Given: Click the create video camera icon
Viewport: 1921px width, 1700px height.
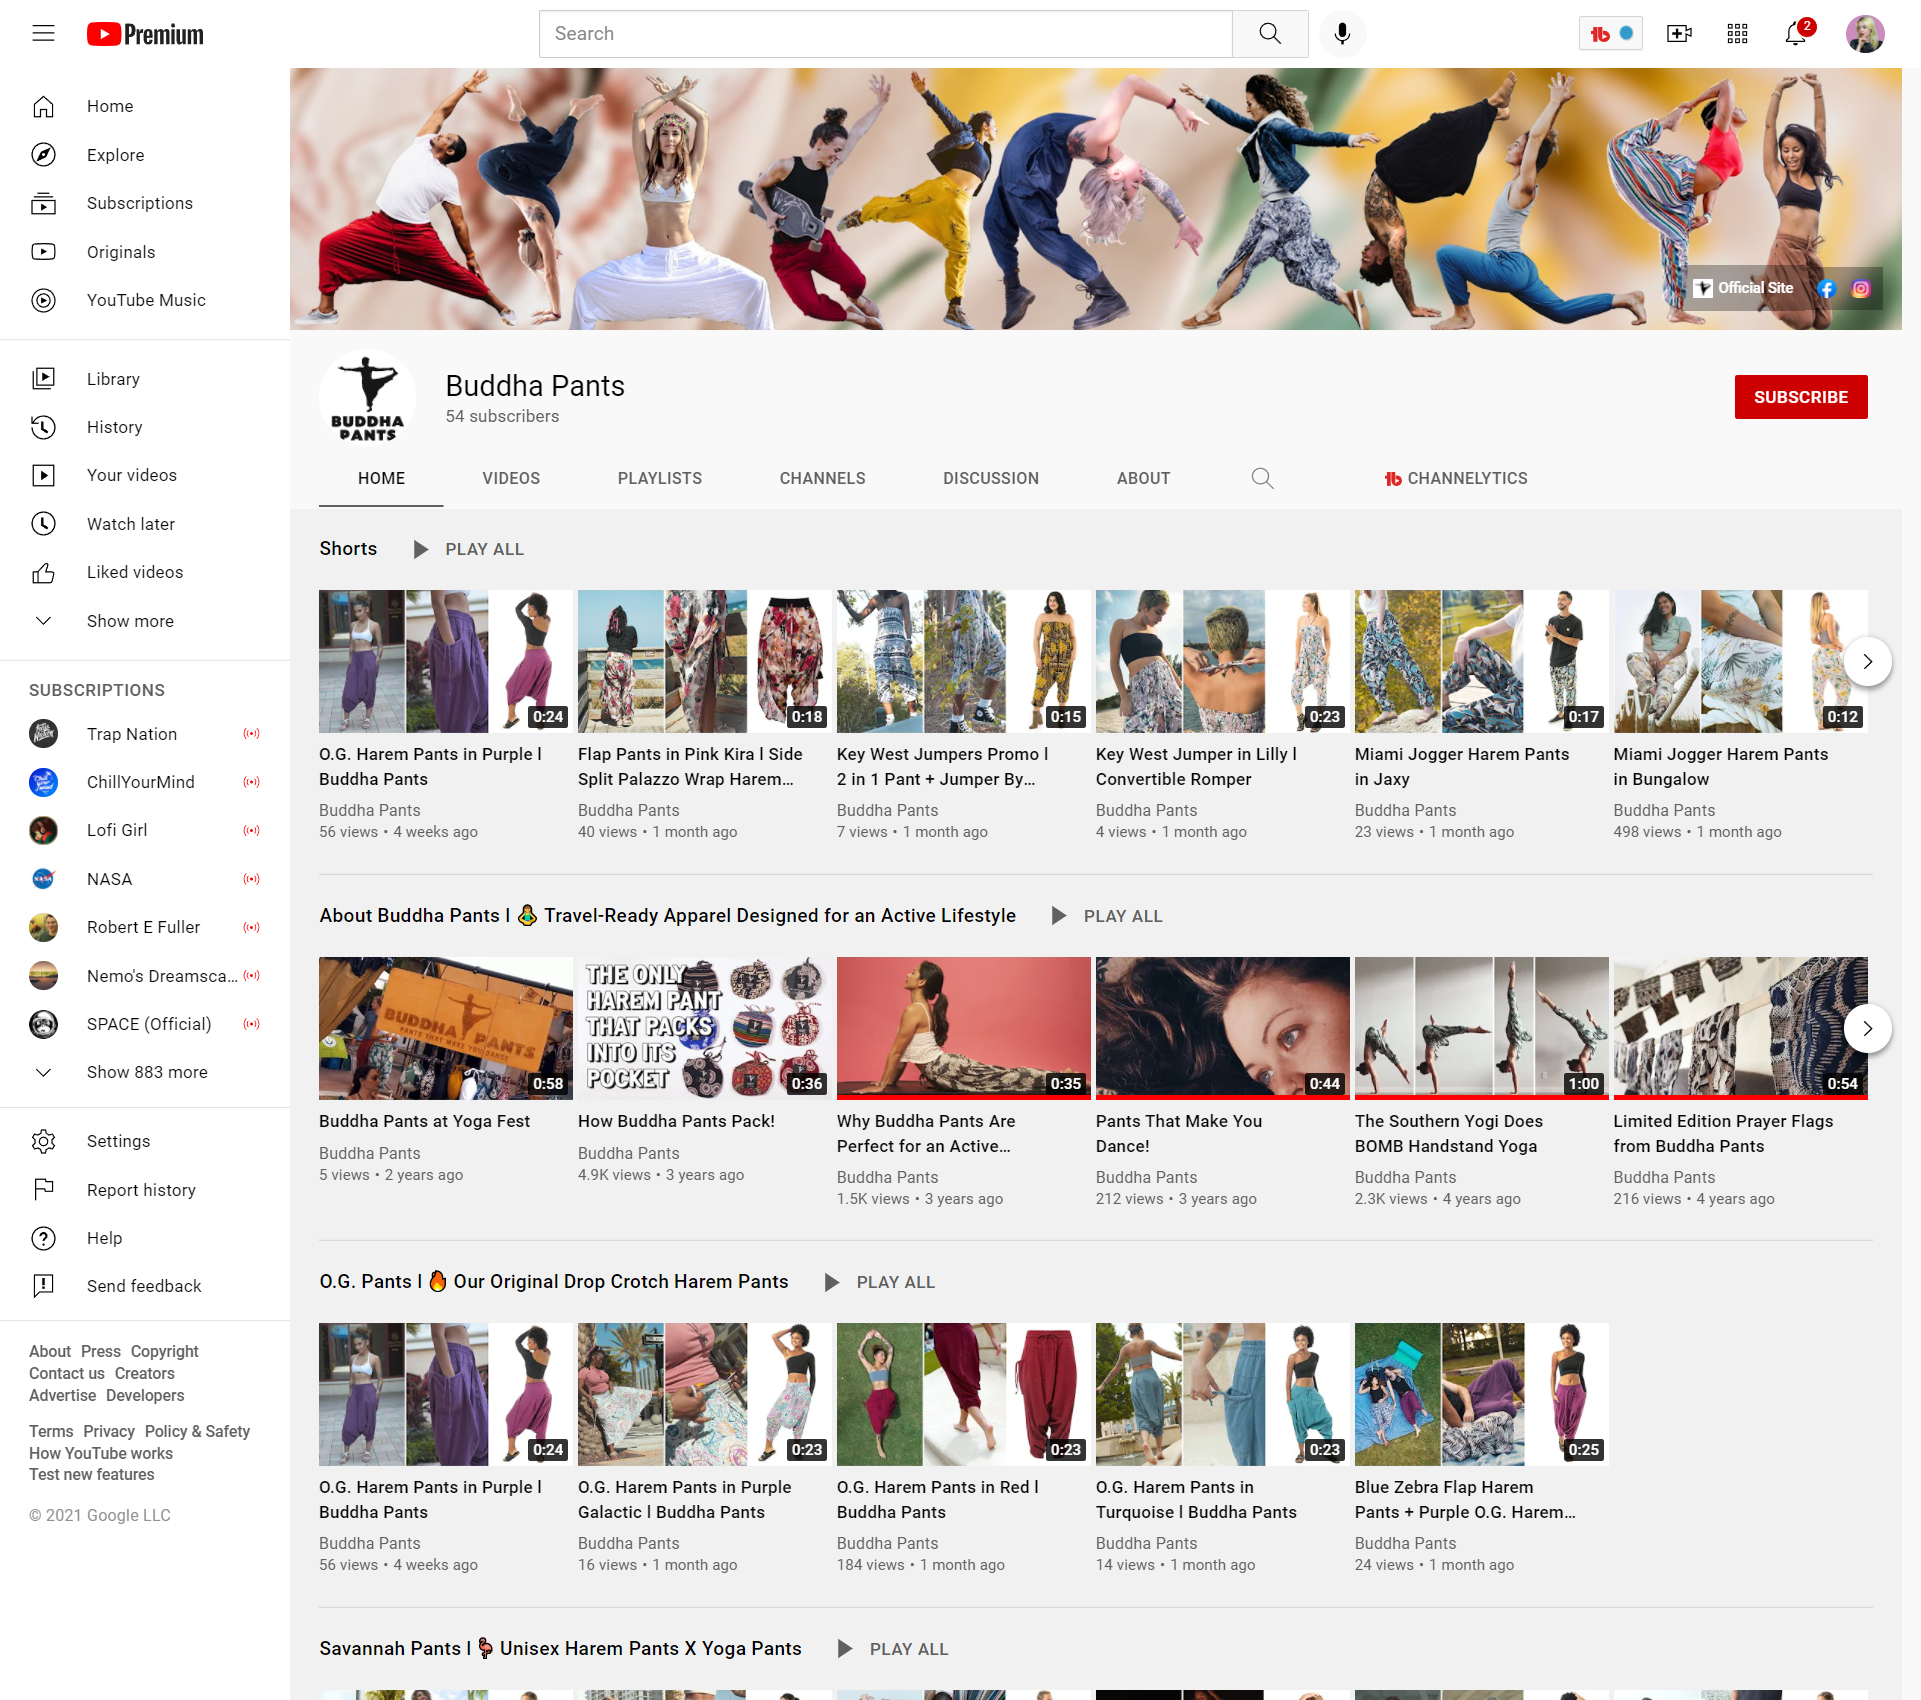Looking at the screenshot, I should (x=1679, y=34).
